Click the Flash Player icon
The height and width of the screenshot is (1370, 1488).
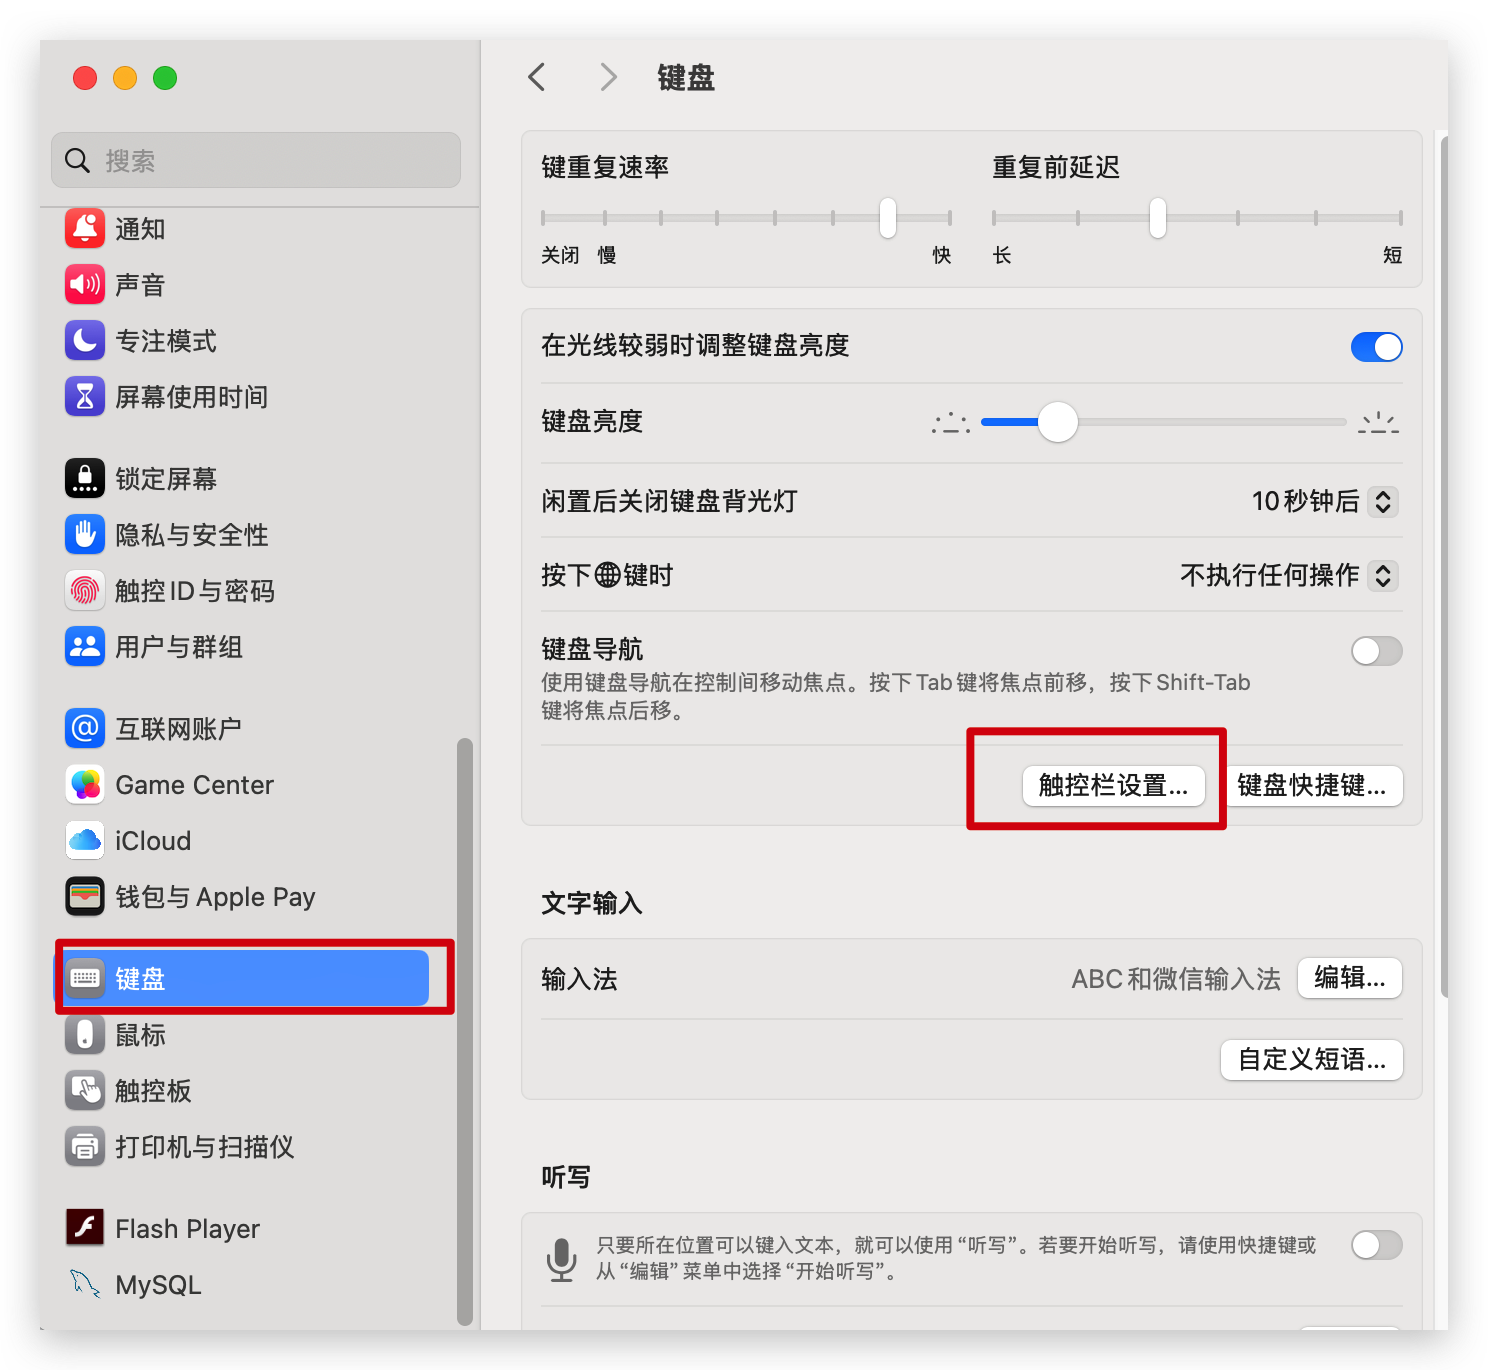[x=85, y=1227]
